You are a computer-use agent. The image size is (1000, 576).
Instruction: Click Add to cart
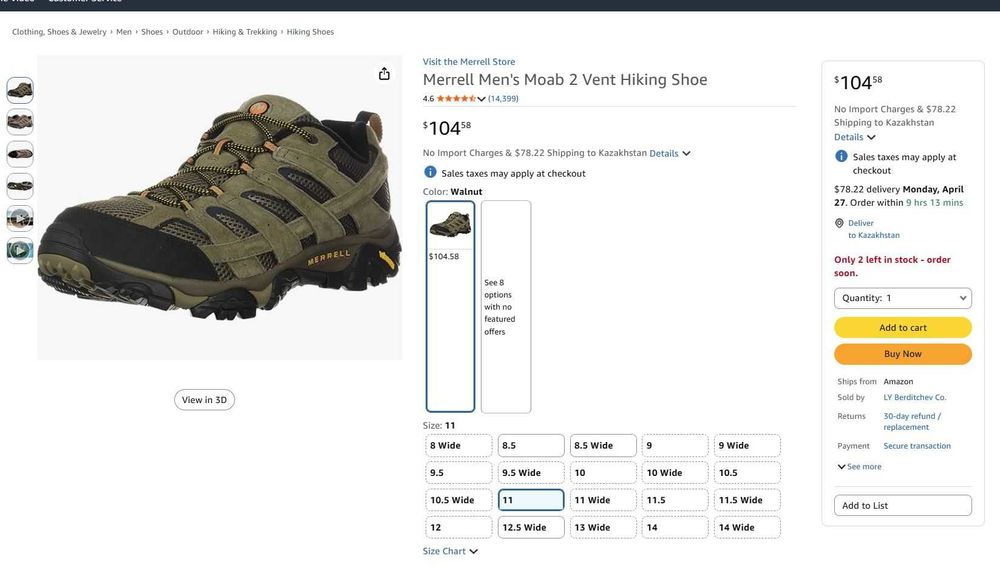point(902,327)
